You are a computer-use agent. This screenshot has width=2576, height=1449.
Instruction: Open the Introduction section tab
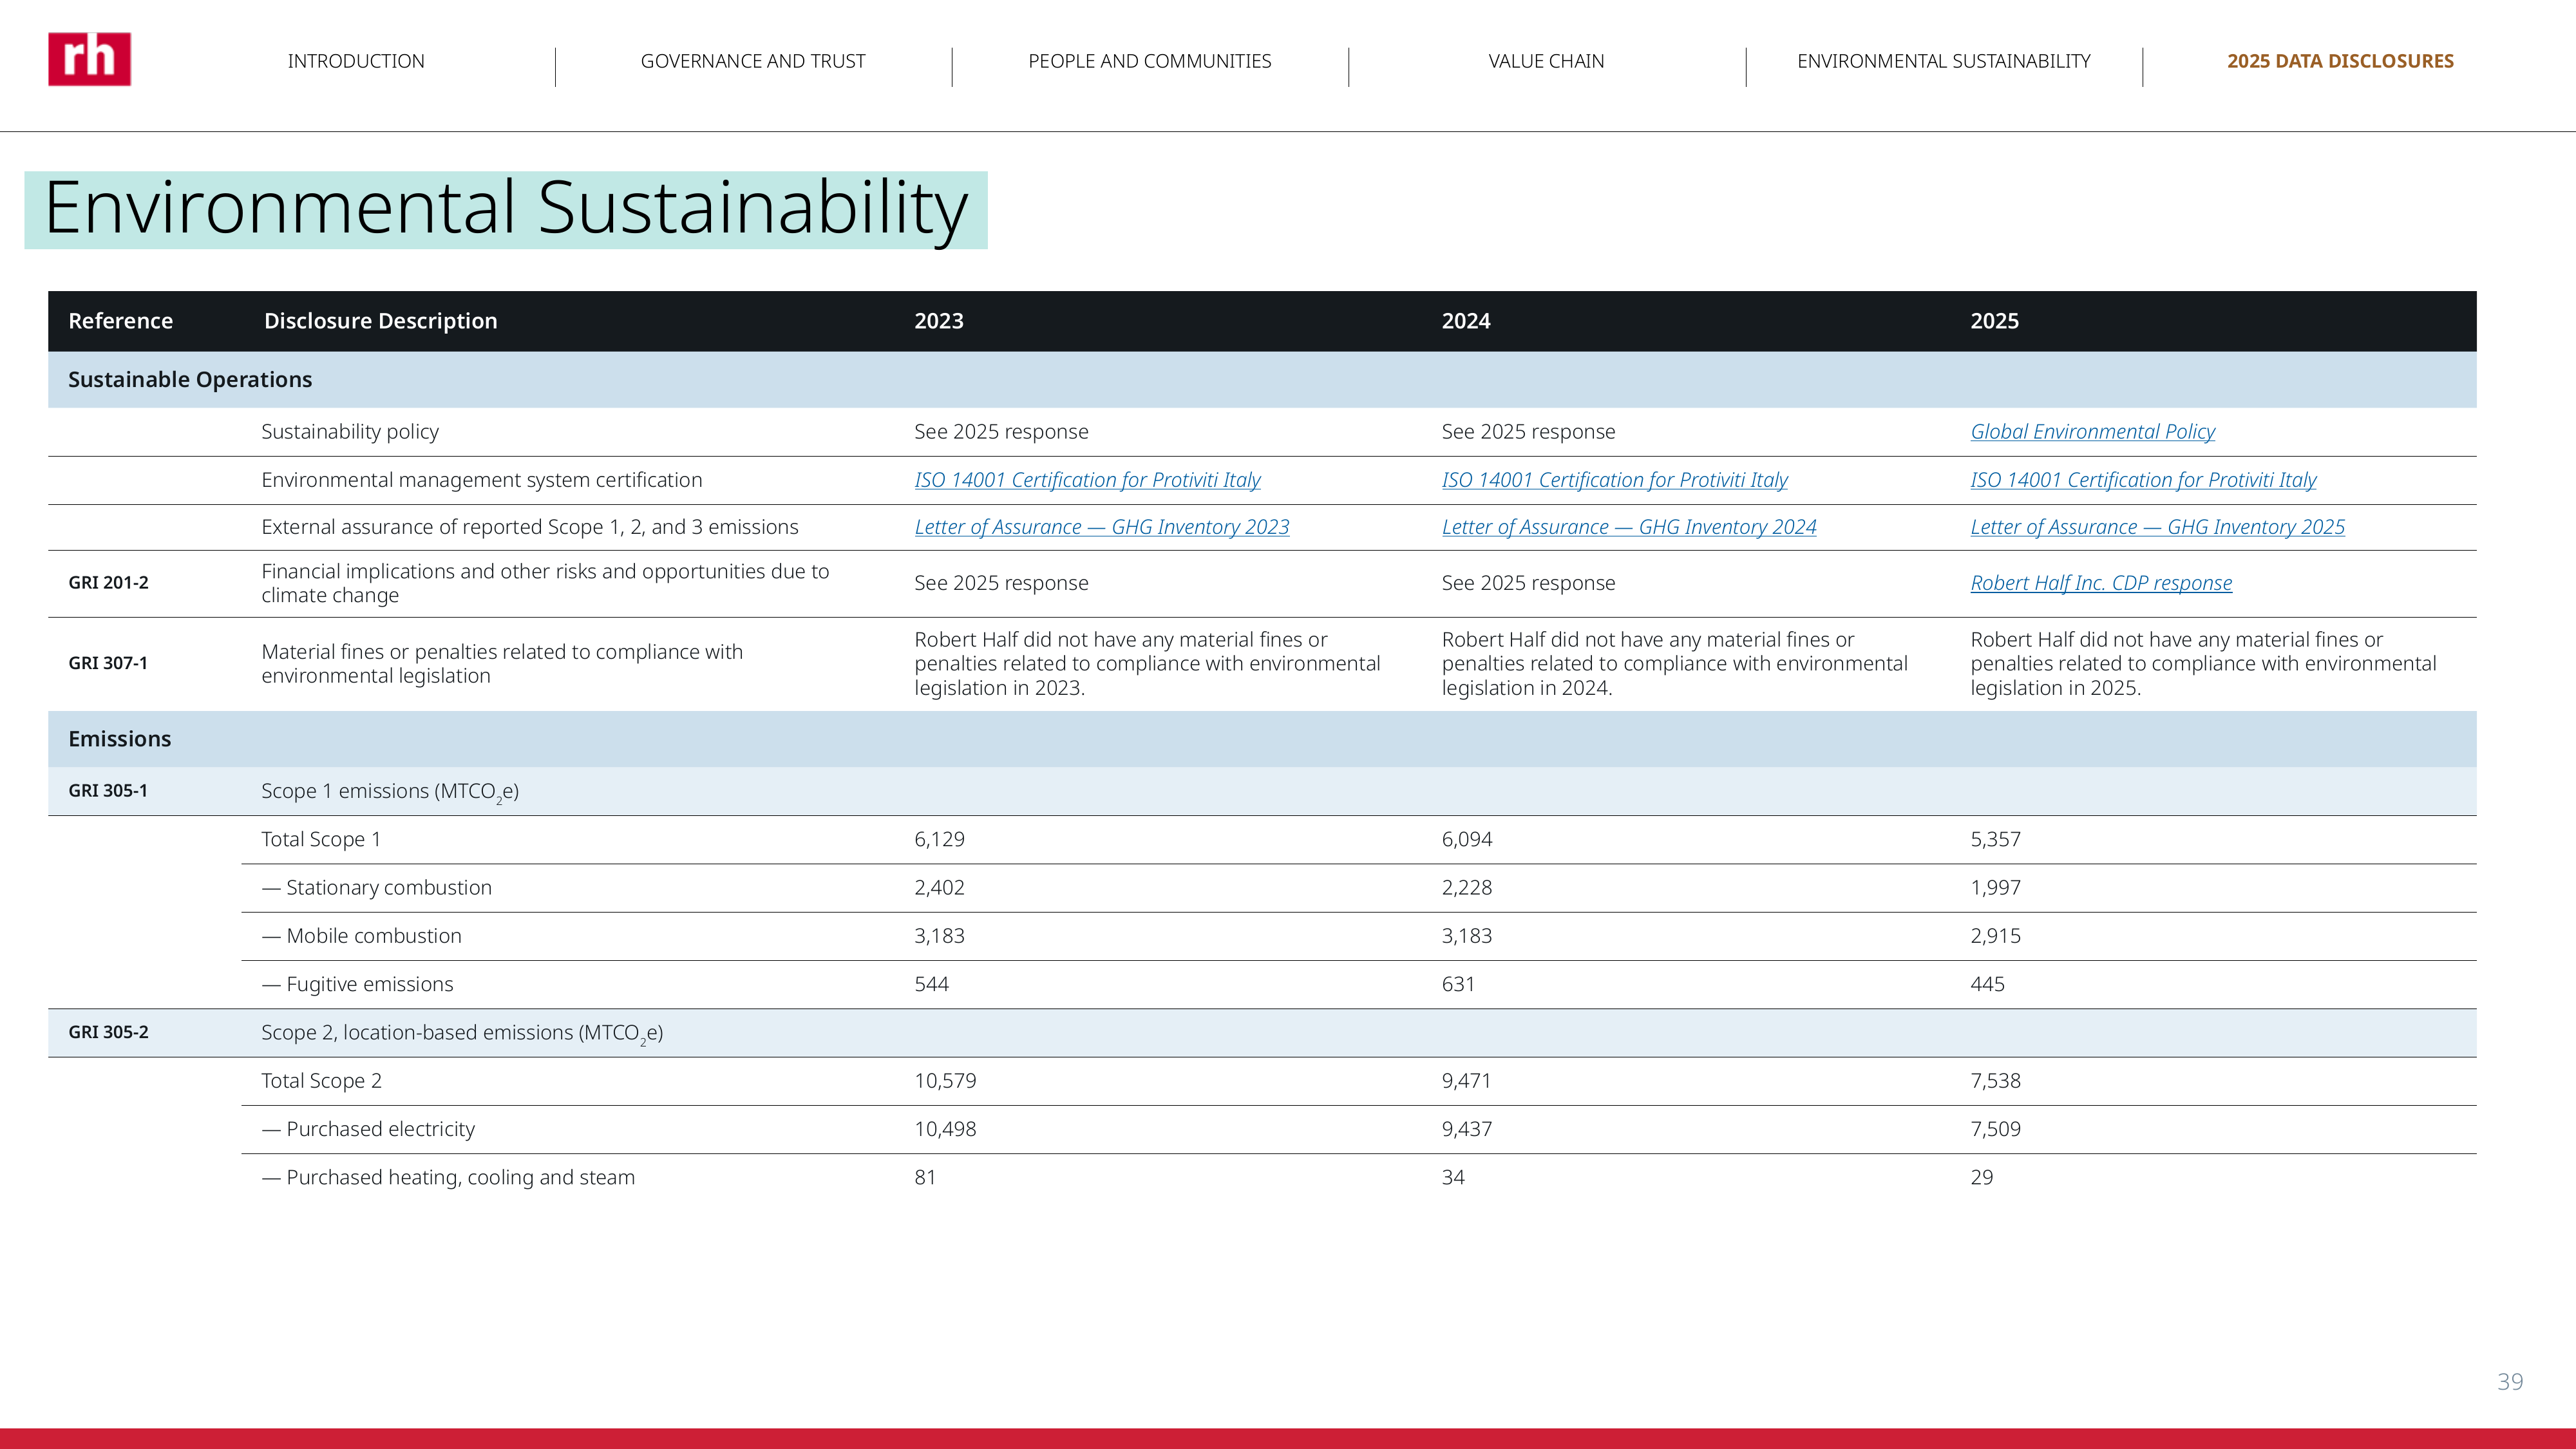(x=356, y=61)
